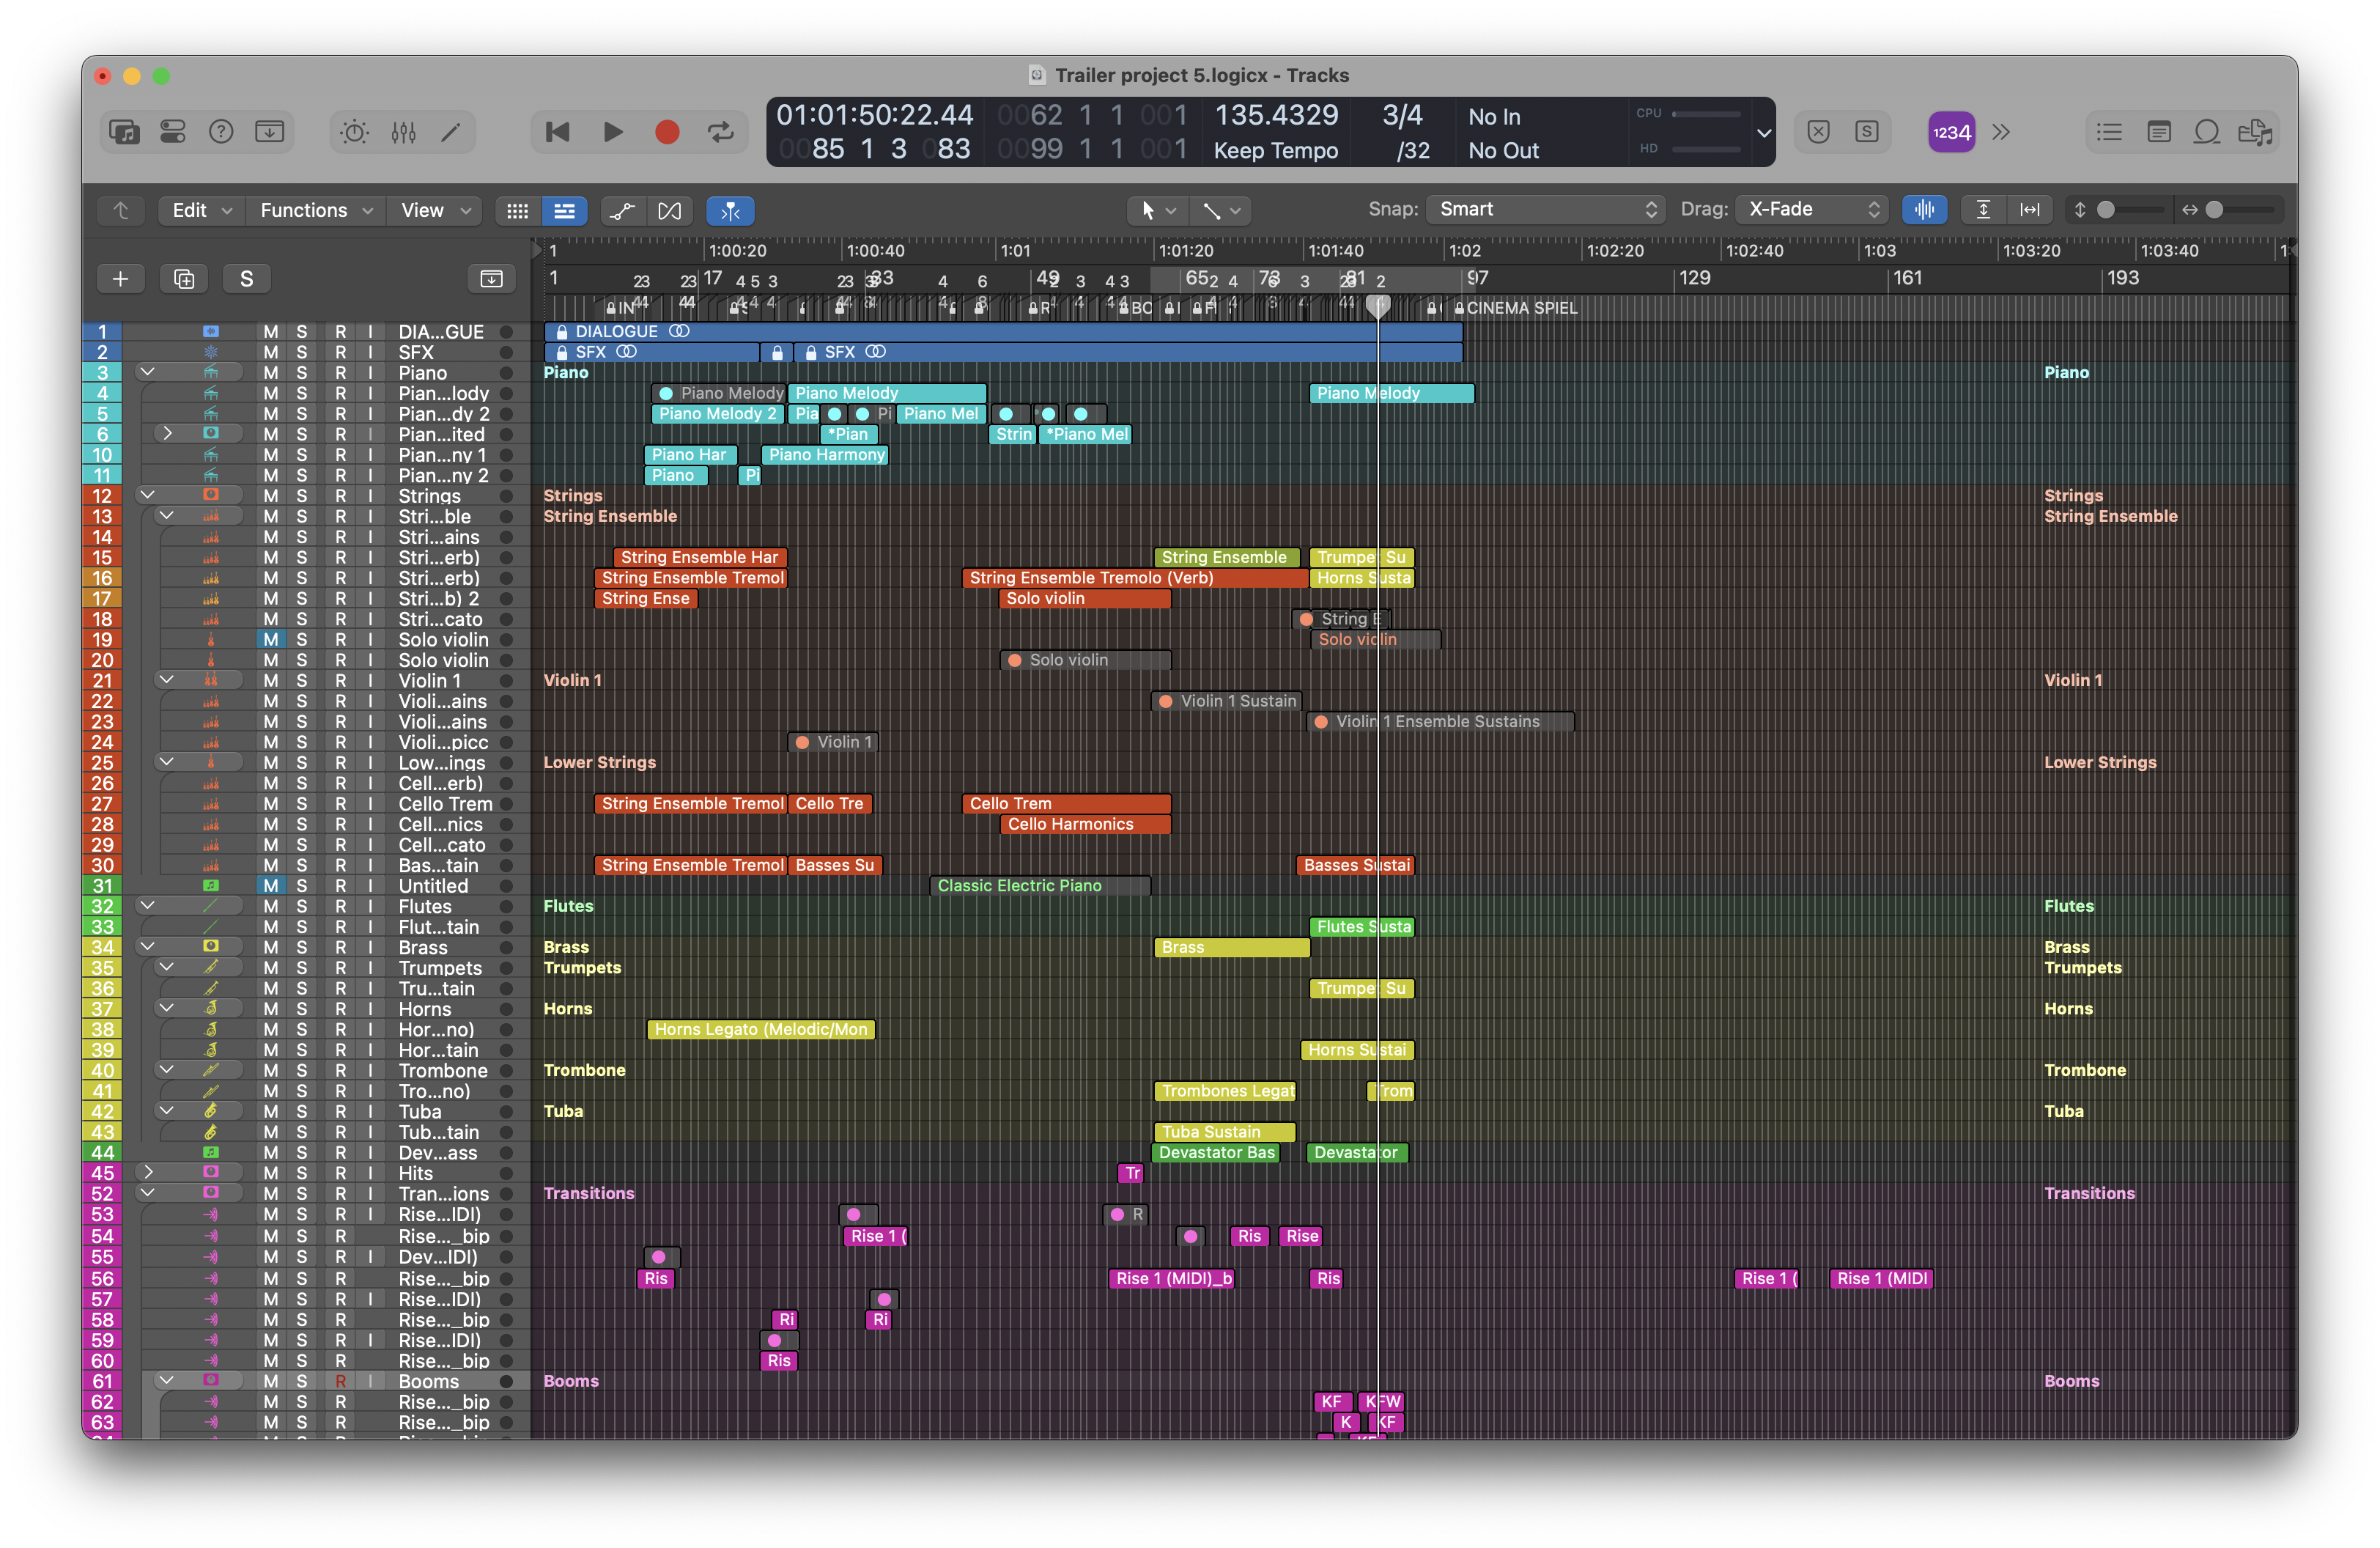
Task: Click the up-arrow leave folder icon
Action: point(121,210)
